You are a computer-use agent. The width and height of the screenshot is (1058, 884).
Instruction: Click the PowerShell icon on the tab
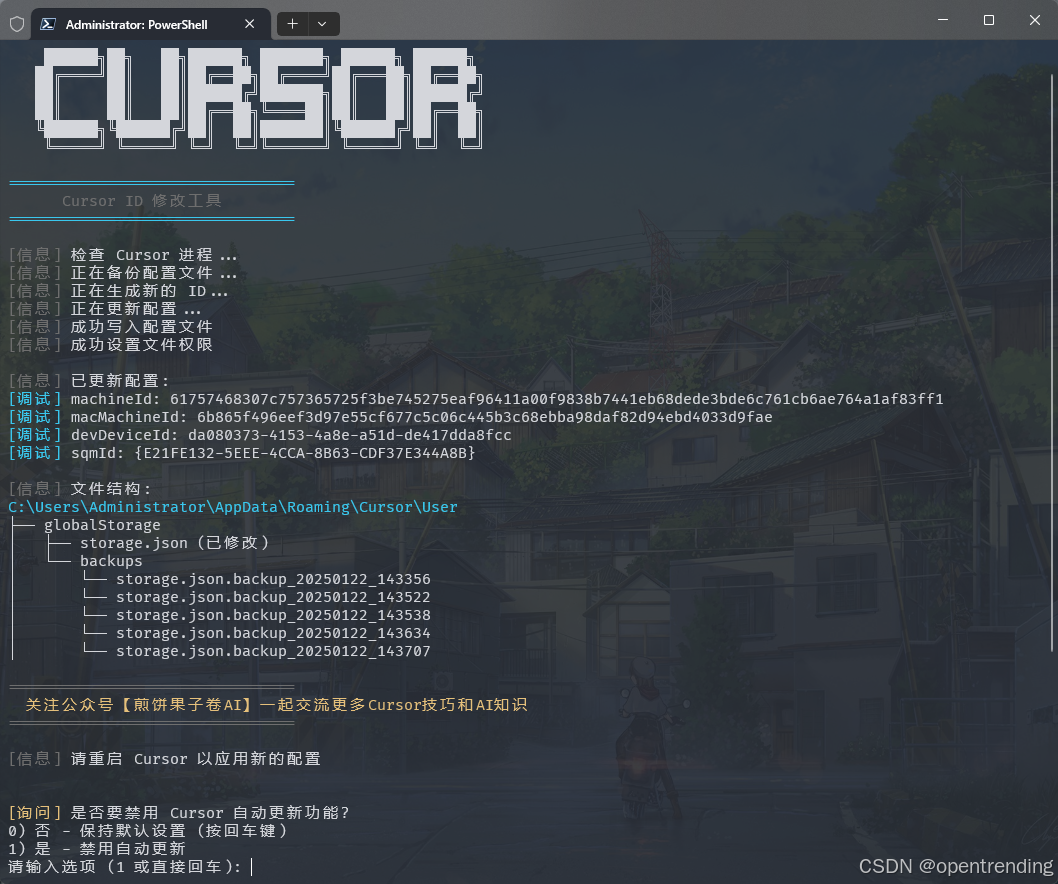click(48, 24)
